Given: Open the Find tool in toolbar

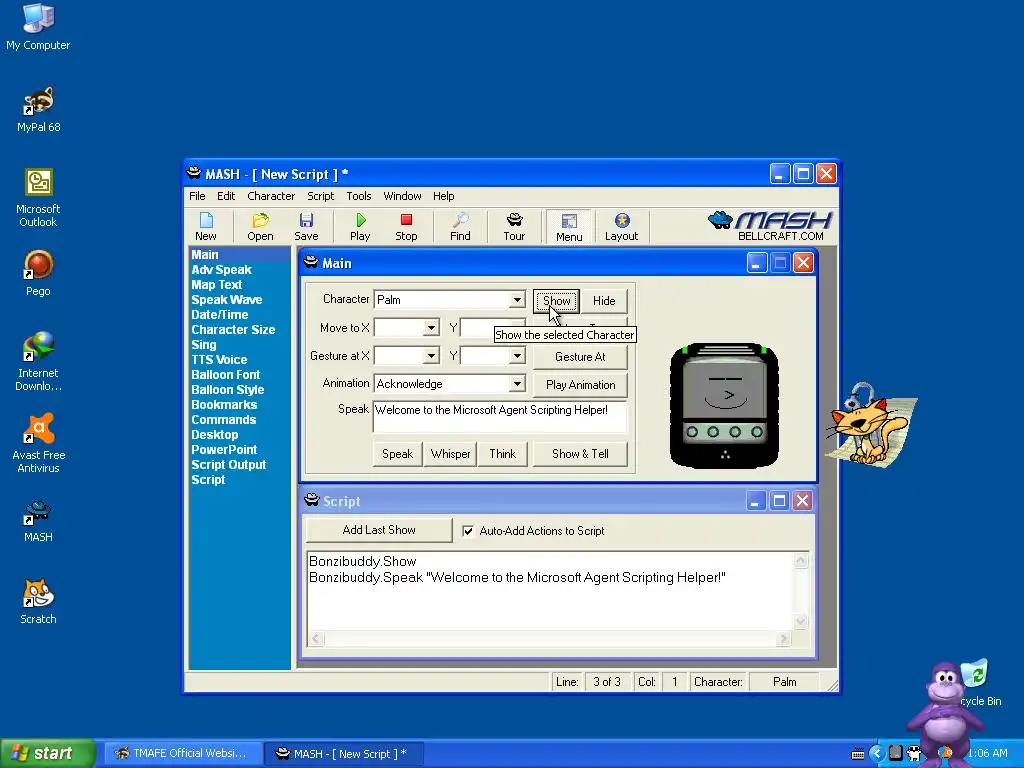Looking at the screenshot, I should [x=460, y=227].
